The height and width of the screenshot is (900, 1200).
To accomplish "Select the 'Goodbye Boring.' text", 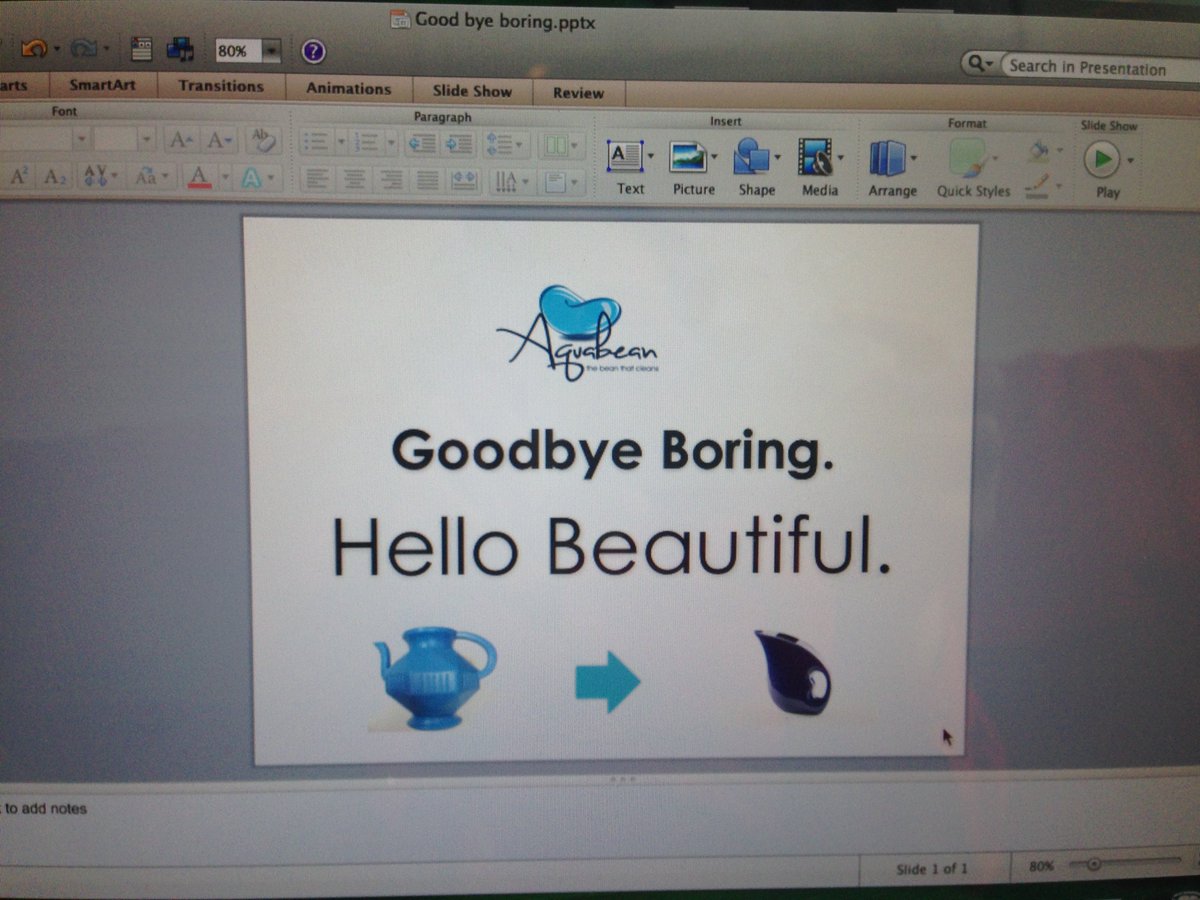I will pos(612,450).
